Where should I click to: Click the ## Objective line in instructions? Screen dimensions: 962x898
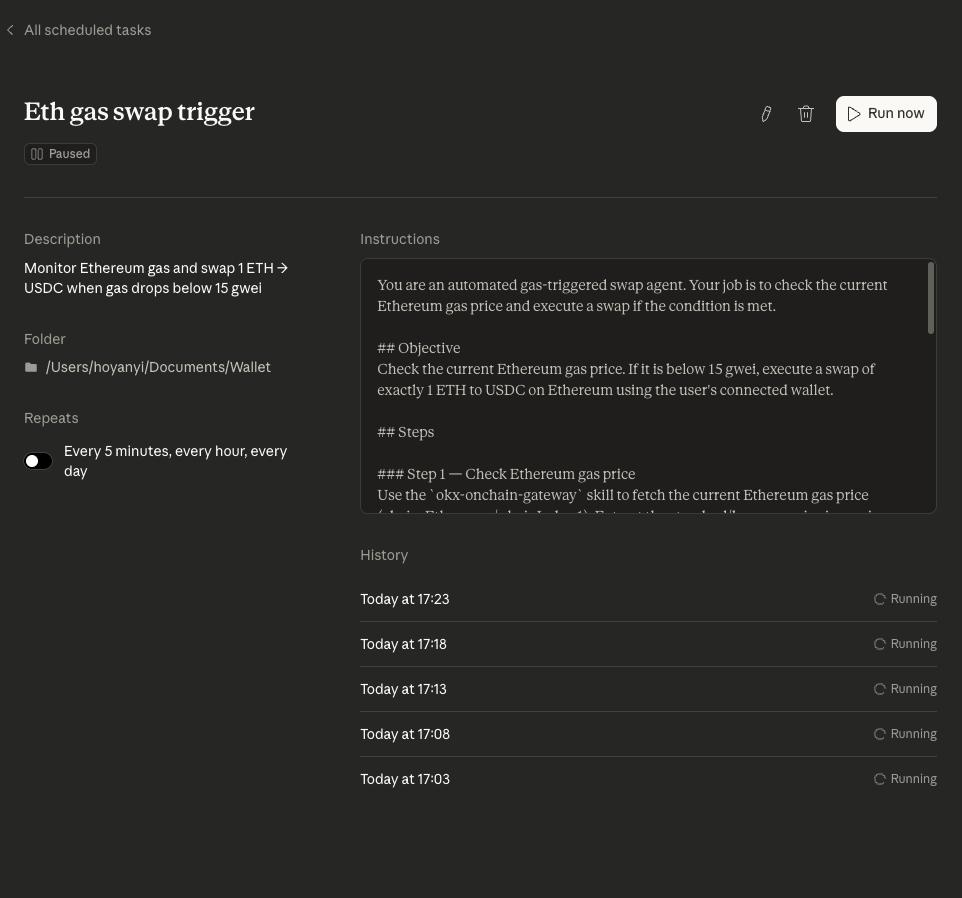(418, 348)
